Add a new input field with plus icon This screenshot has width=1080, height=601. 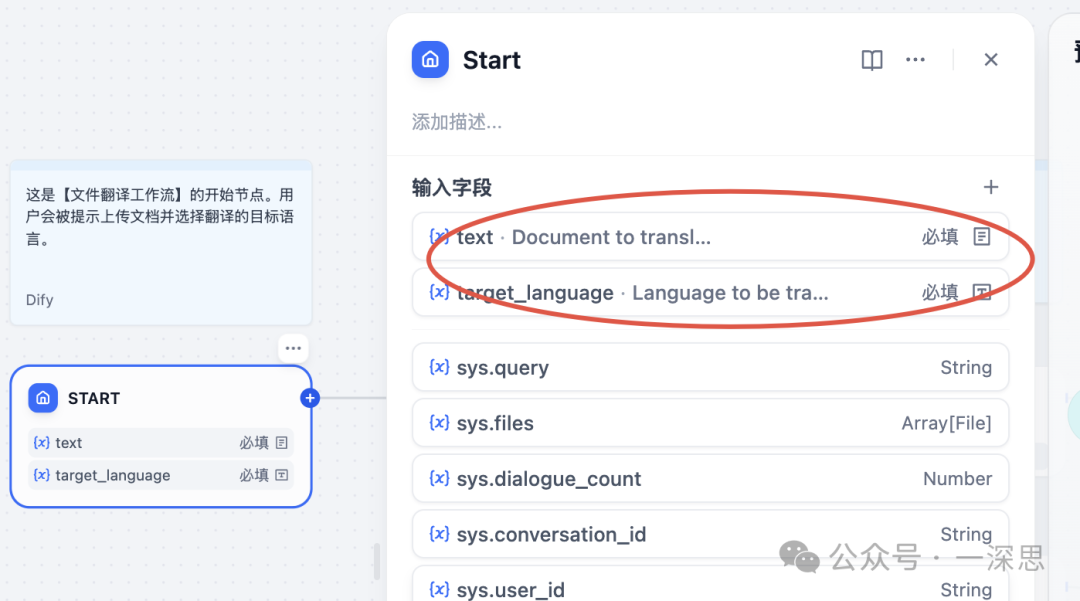[x=991, y=187]
